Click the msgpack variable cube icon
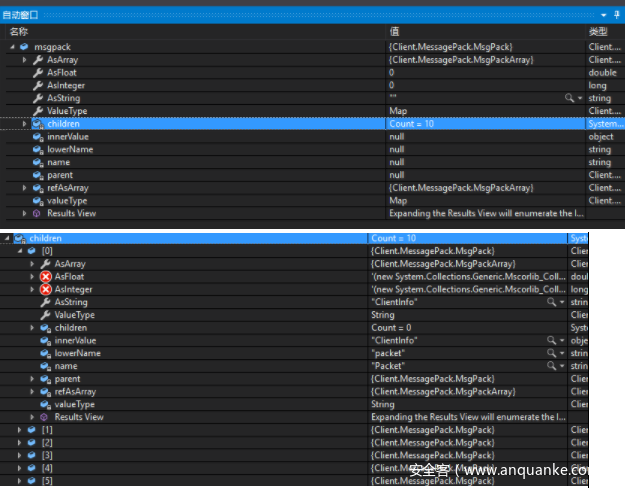 (x=24, y=46)
